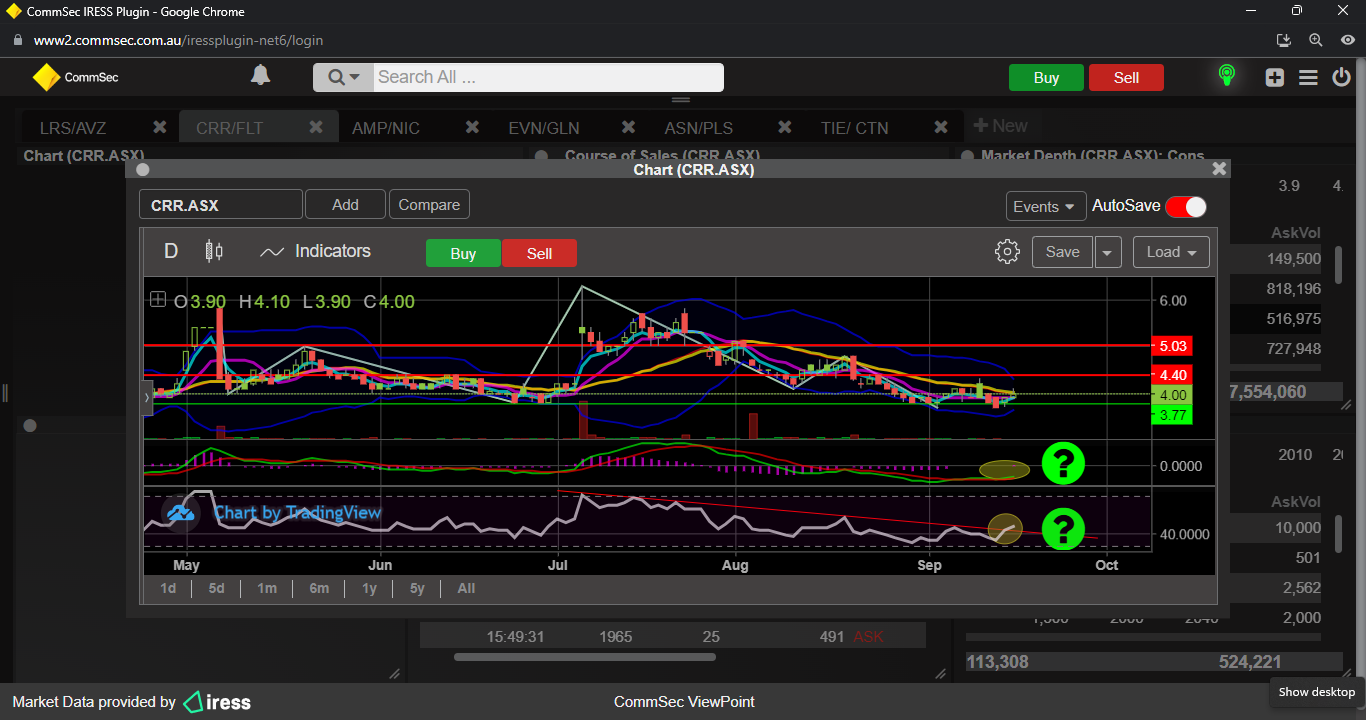Switch to the EVN/GLN tab
The height and width of the screenshot is (720, 1366).
tap(544, 128)
